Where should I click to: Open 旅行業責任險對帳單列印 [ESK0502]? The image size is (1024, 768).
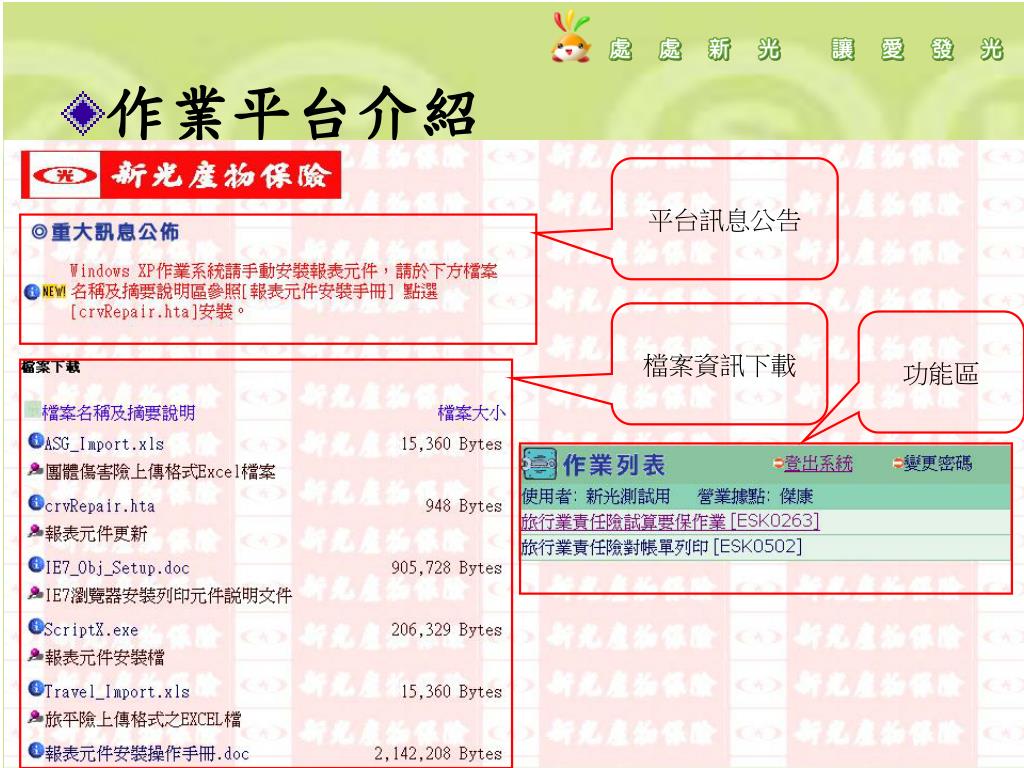[x=662, y=546]
